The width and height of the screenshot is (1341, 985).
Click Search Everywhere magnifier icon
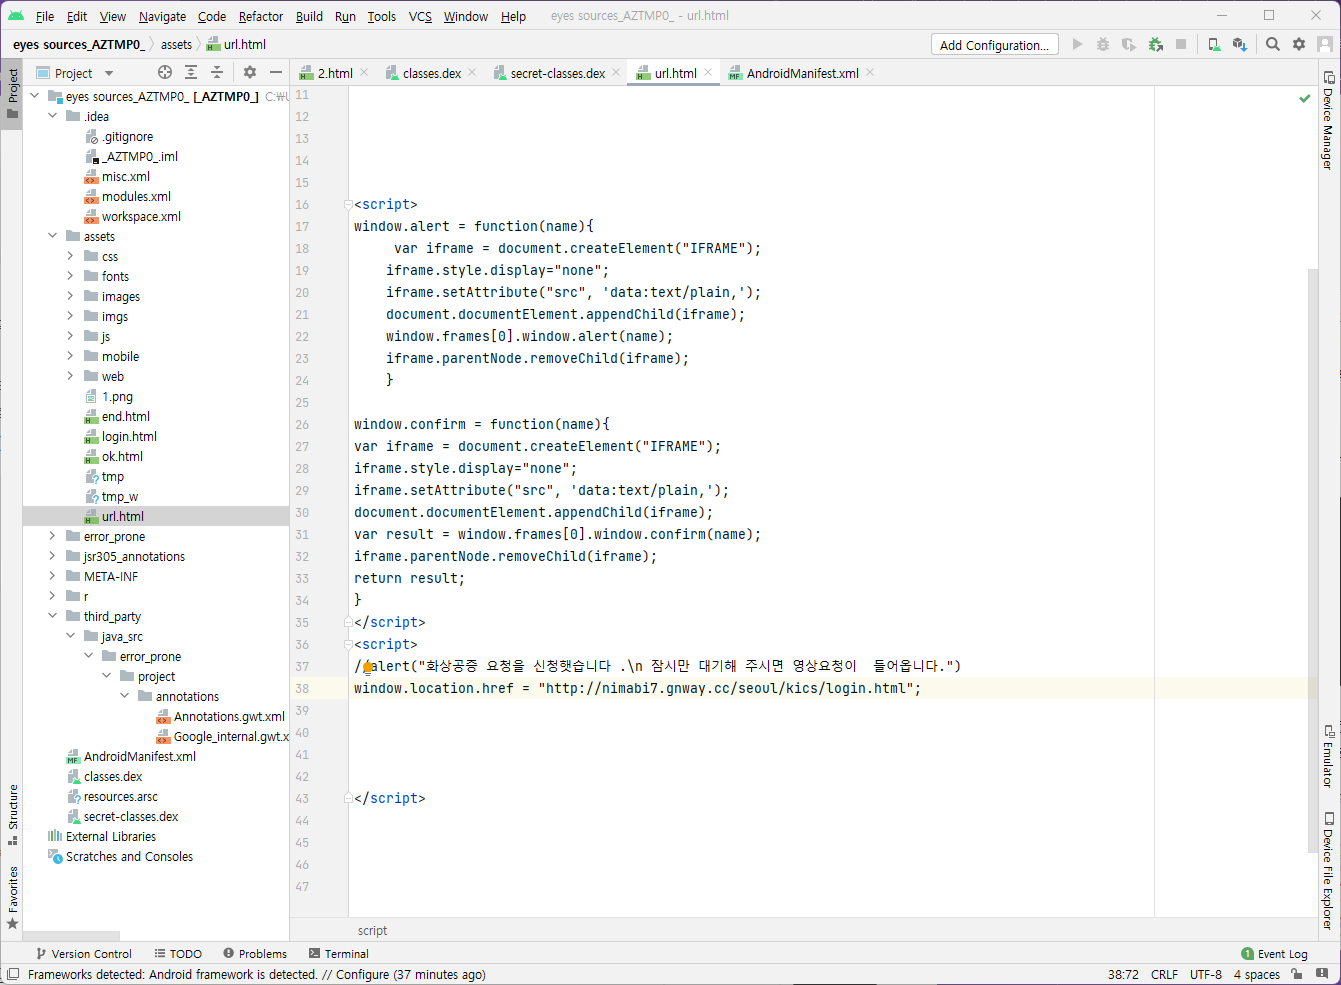1273,44
